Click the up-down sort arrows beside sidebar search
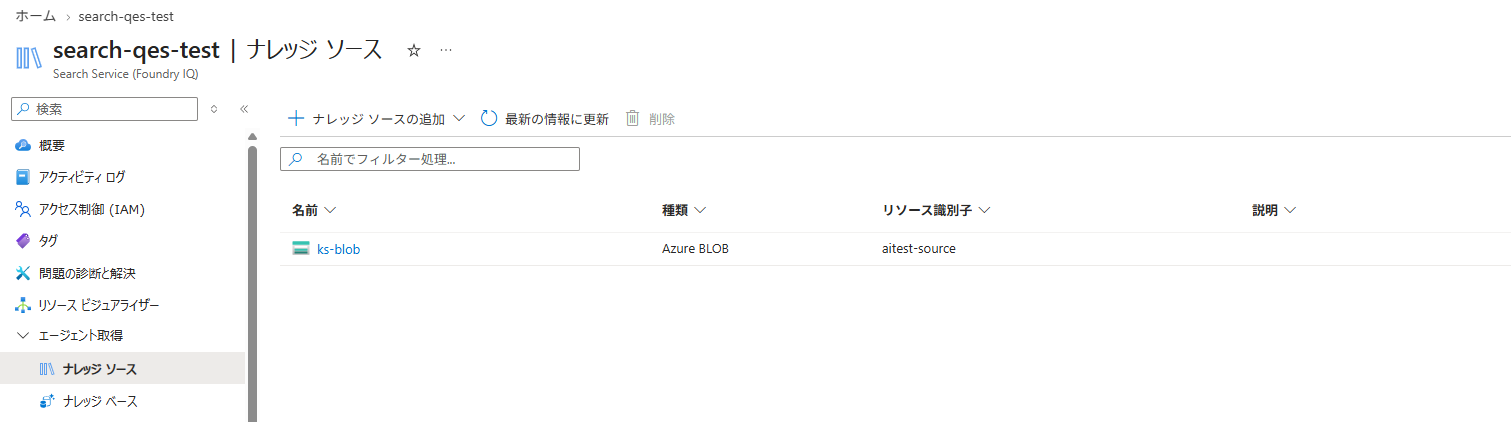This screenshot has width=1511, height=422. point(214,109)
